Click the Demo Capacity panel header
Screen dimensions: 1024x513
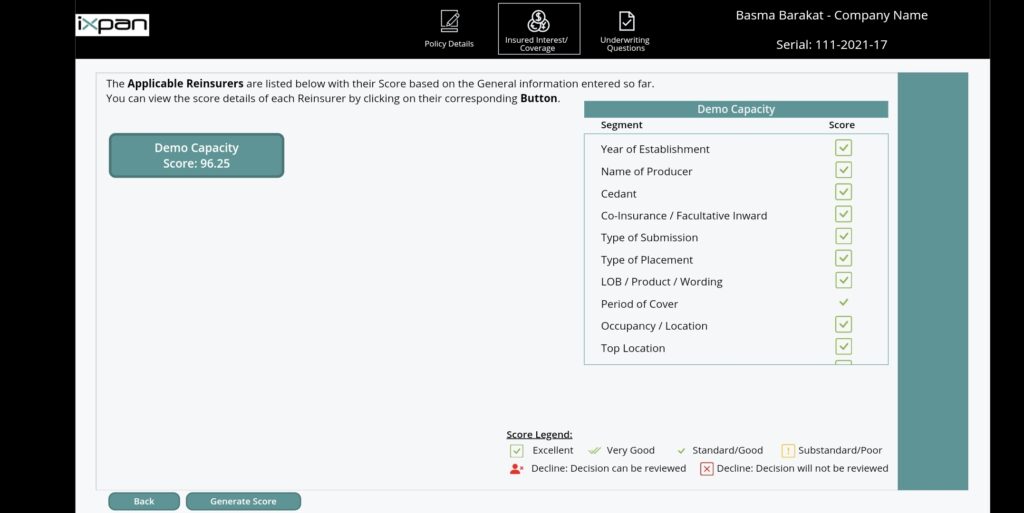735,110
